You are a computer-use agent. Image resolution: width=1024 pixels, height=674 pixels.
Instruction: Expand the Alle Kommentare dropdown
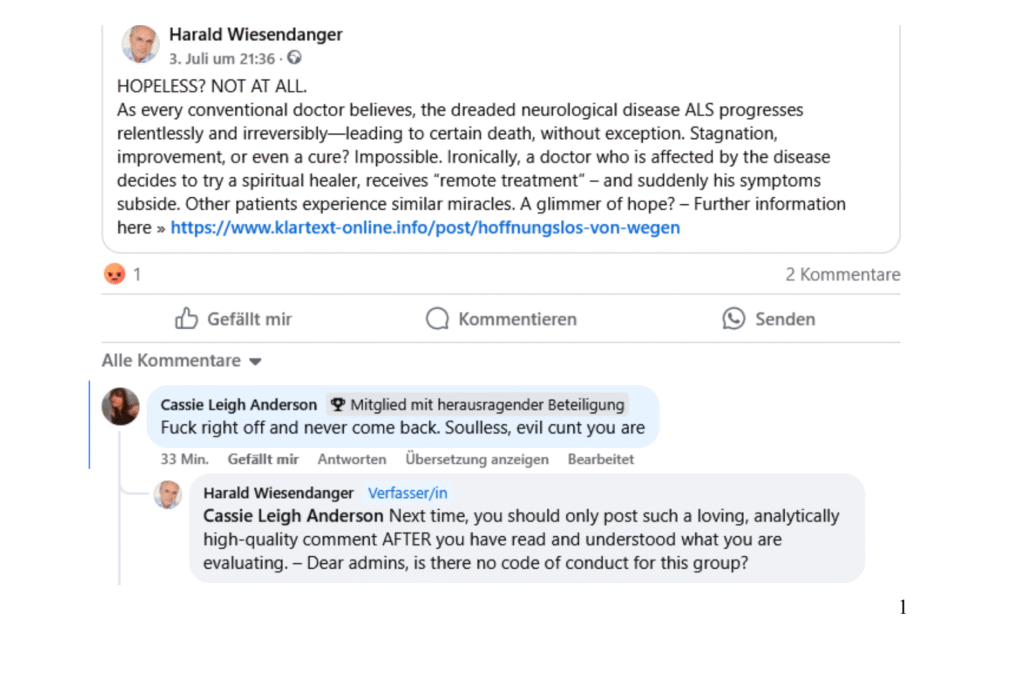point(182,361)
